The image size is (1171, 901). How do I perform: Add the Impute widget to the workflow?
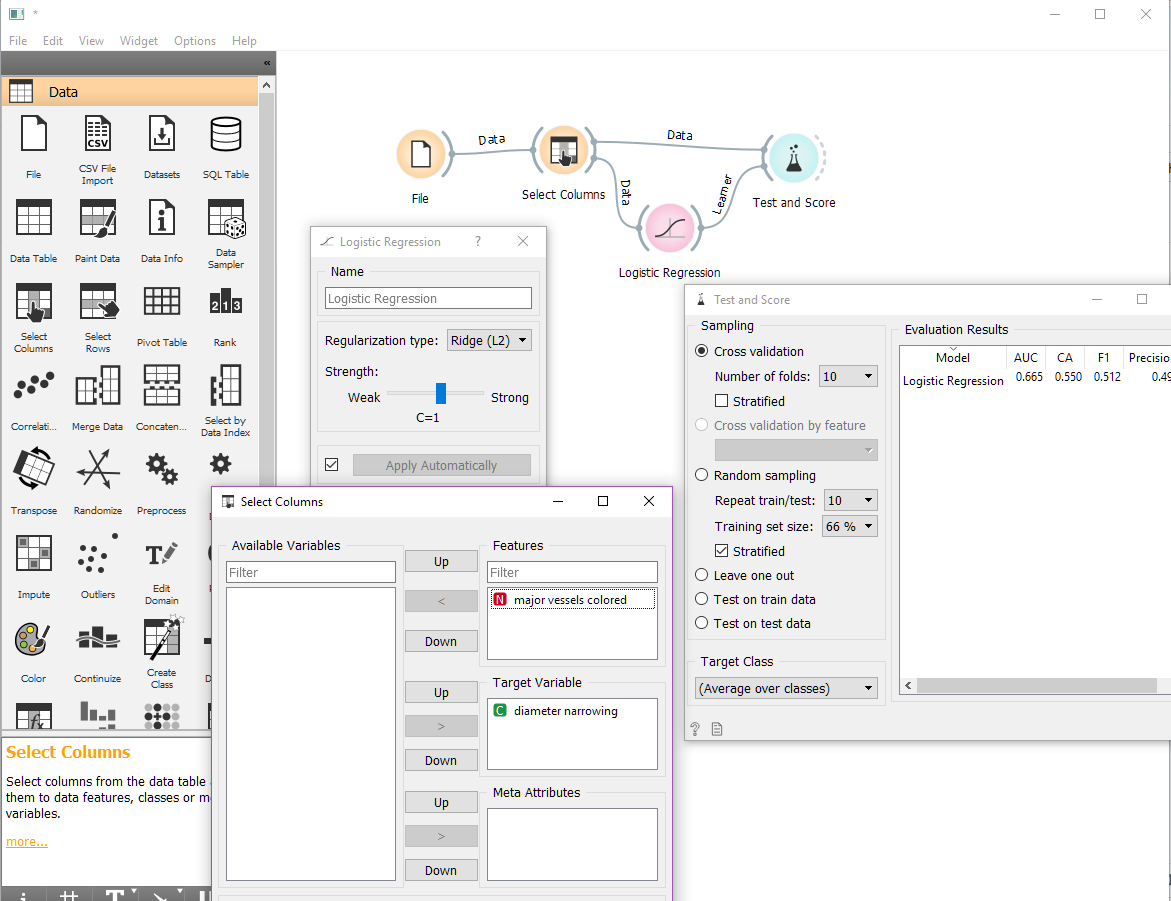point(33,553)
